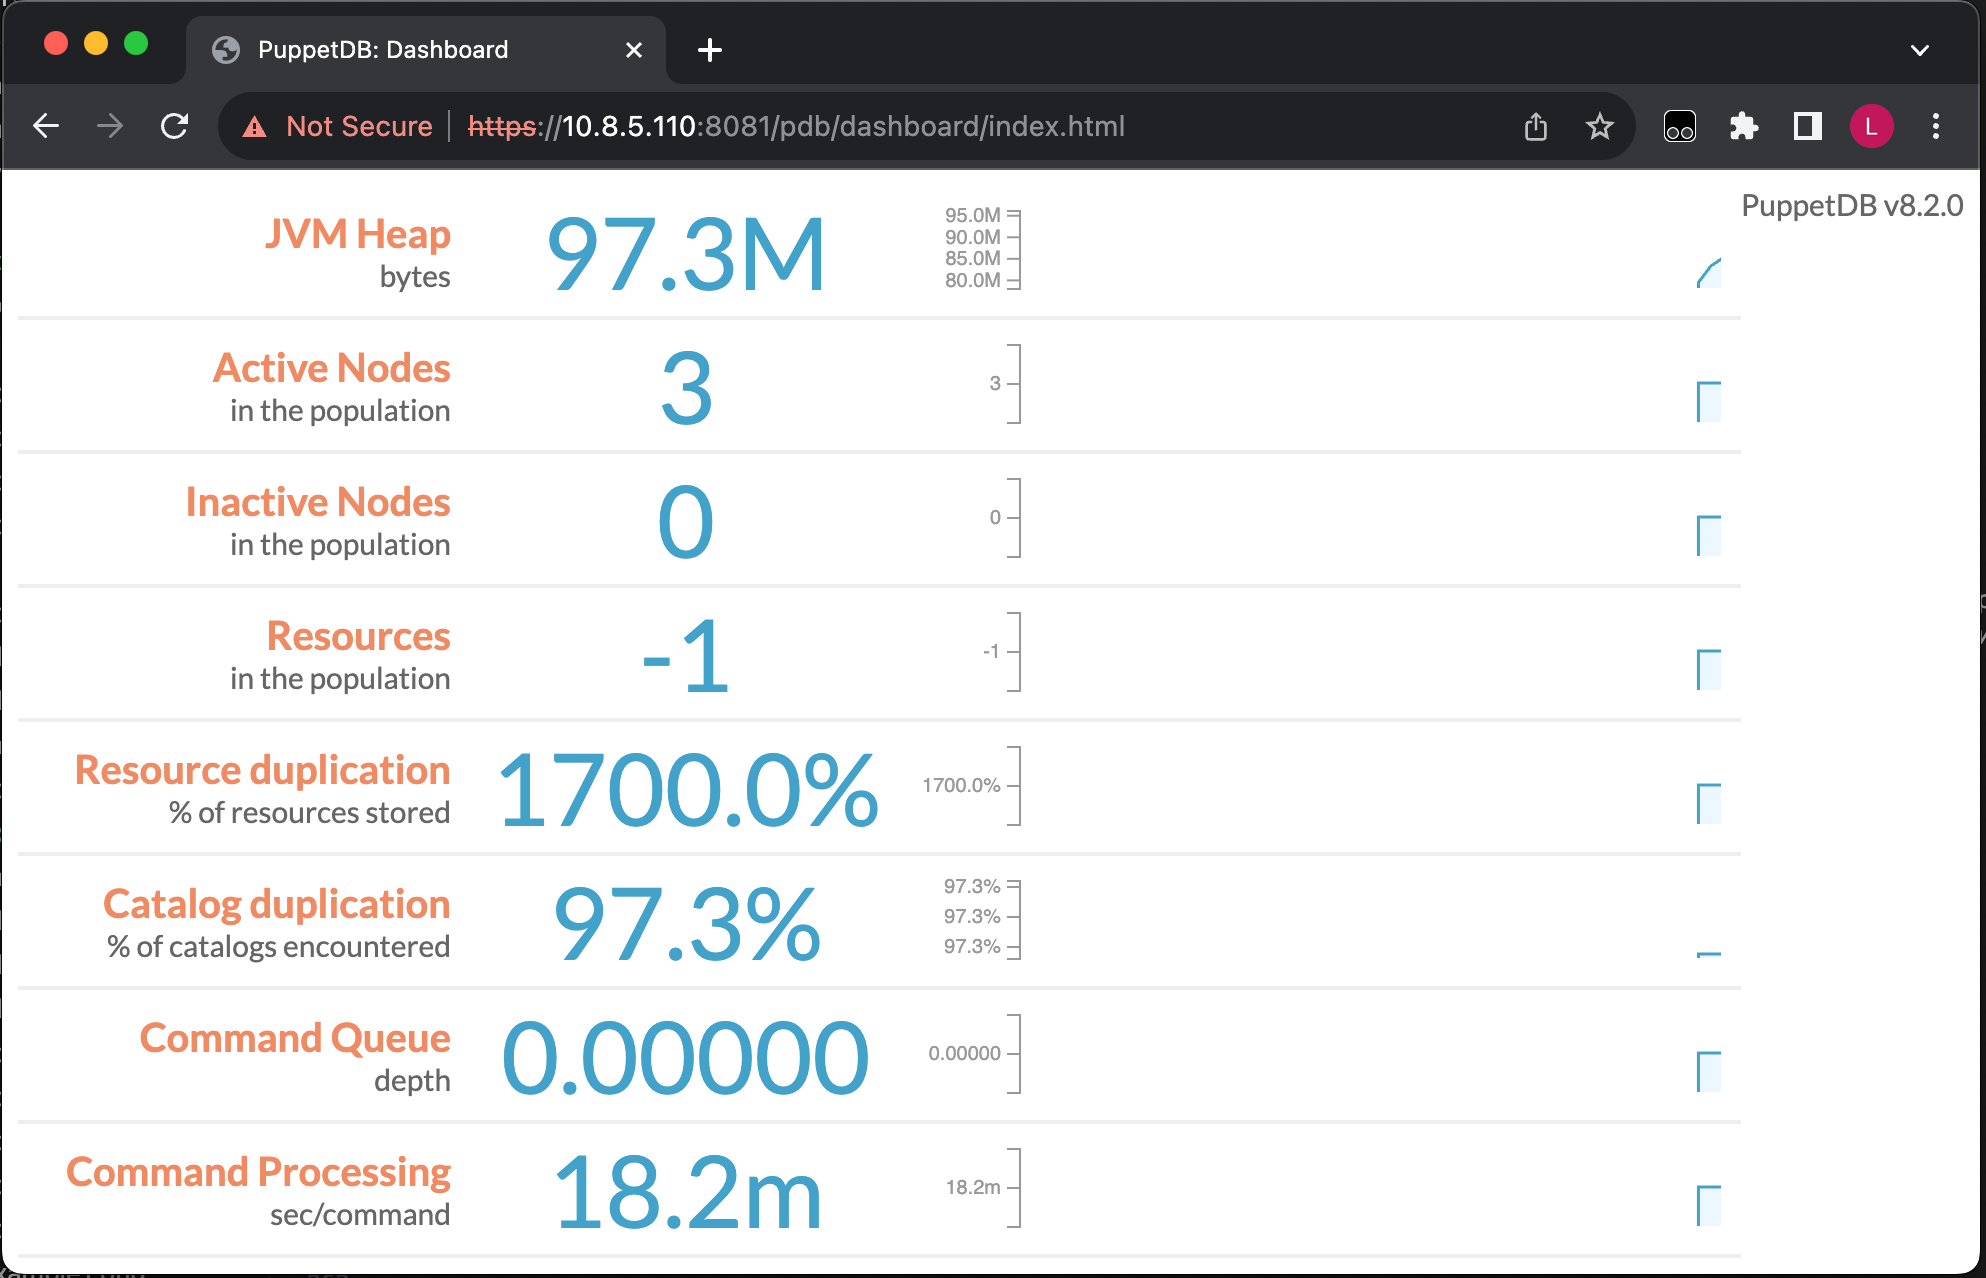1986x1278 pixels.
Task: Bookmark this page with the star
Action: pos(1600,127)
